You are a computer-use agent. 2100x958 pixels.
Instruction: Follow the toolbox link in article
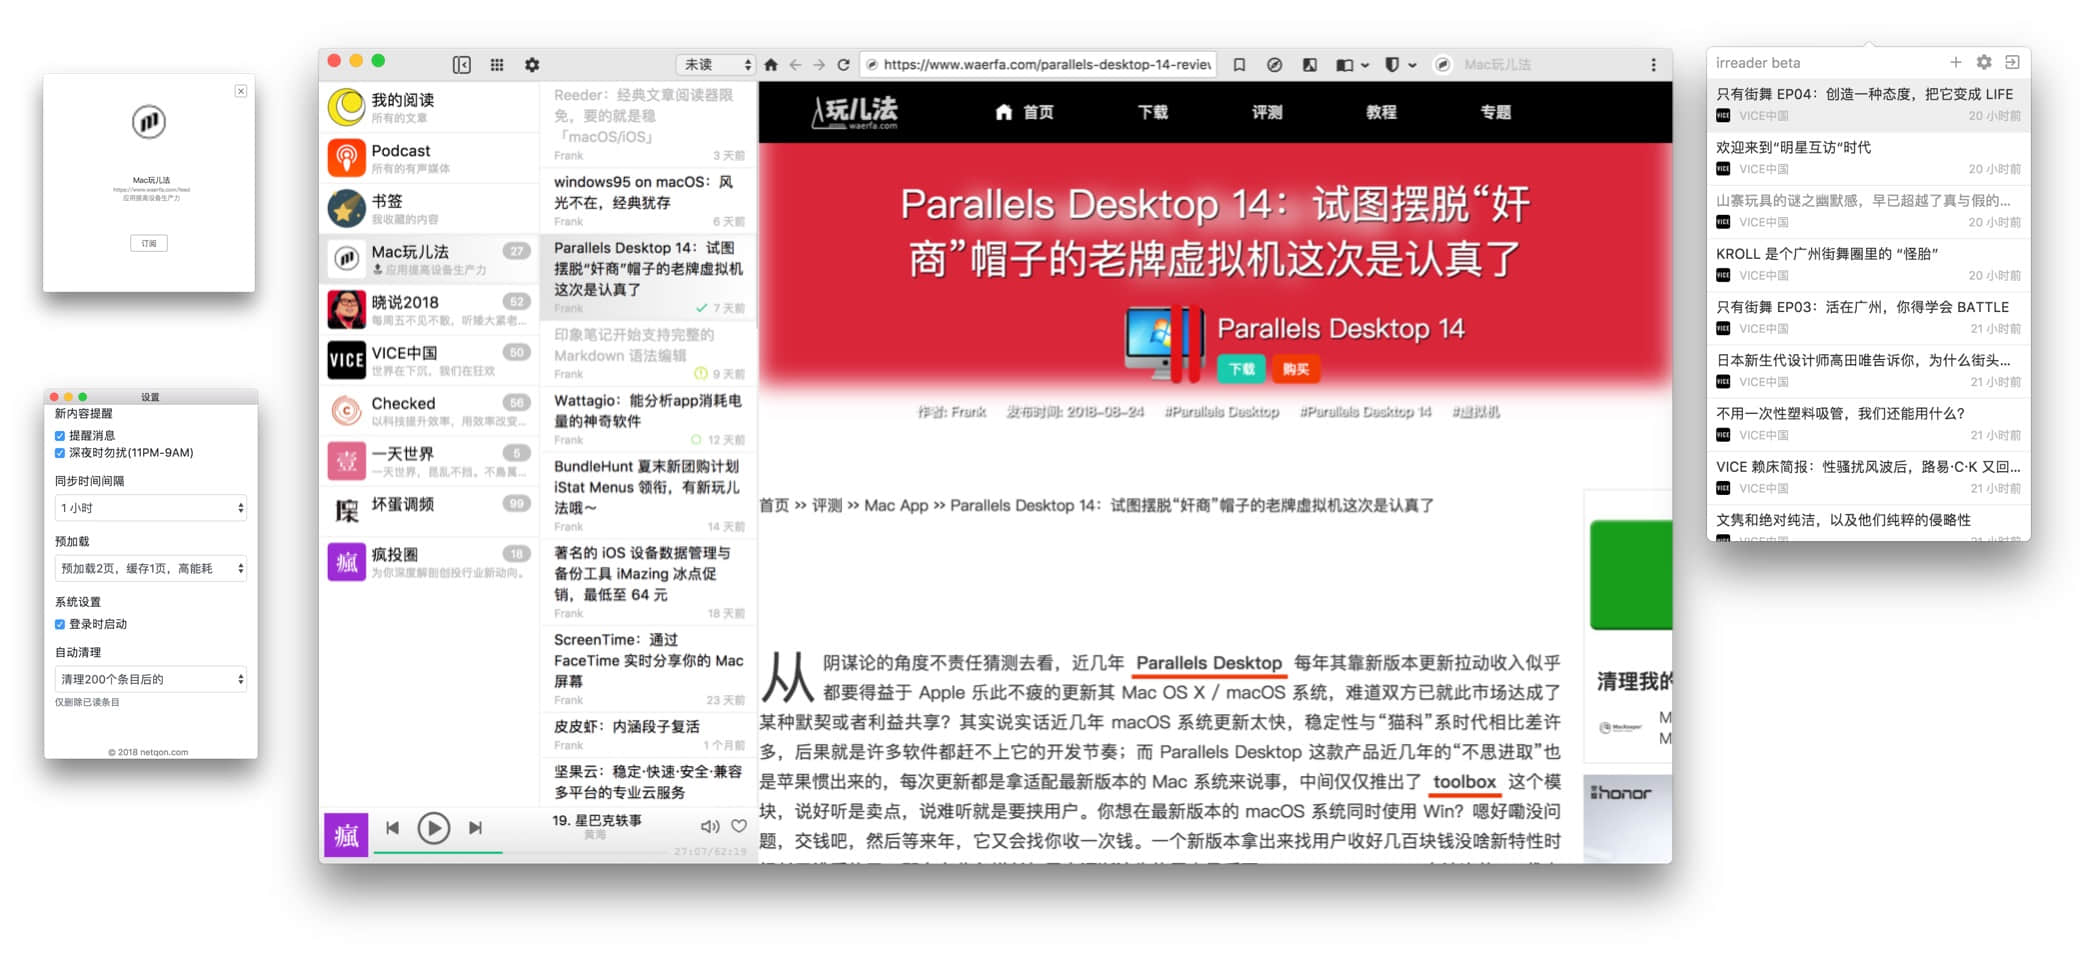point(1464,782)
